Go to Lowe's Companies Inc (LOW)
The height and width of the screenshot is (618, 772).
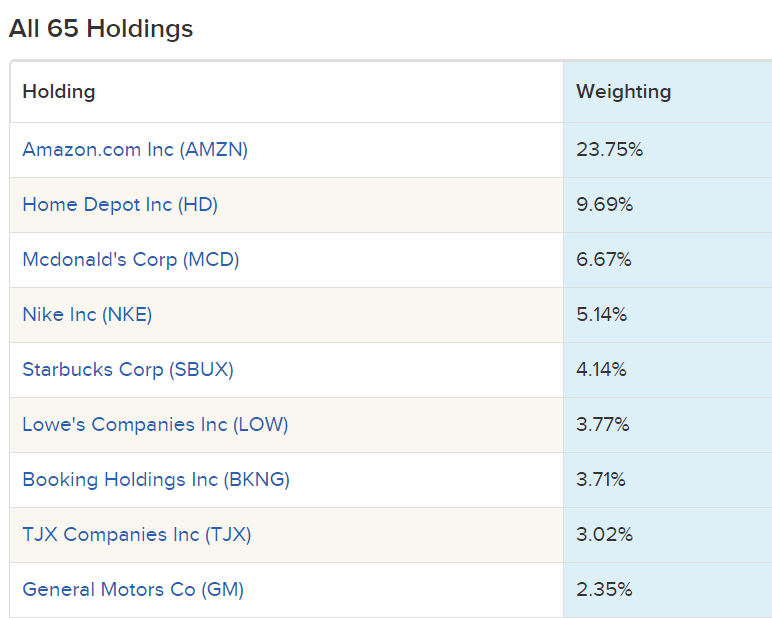[155, 425]
